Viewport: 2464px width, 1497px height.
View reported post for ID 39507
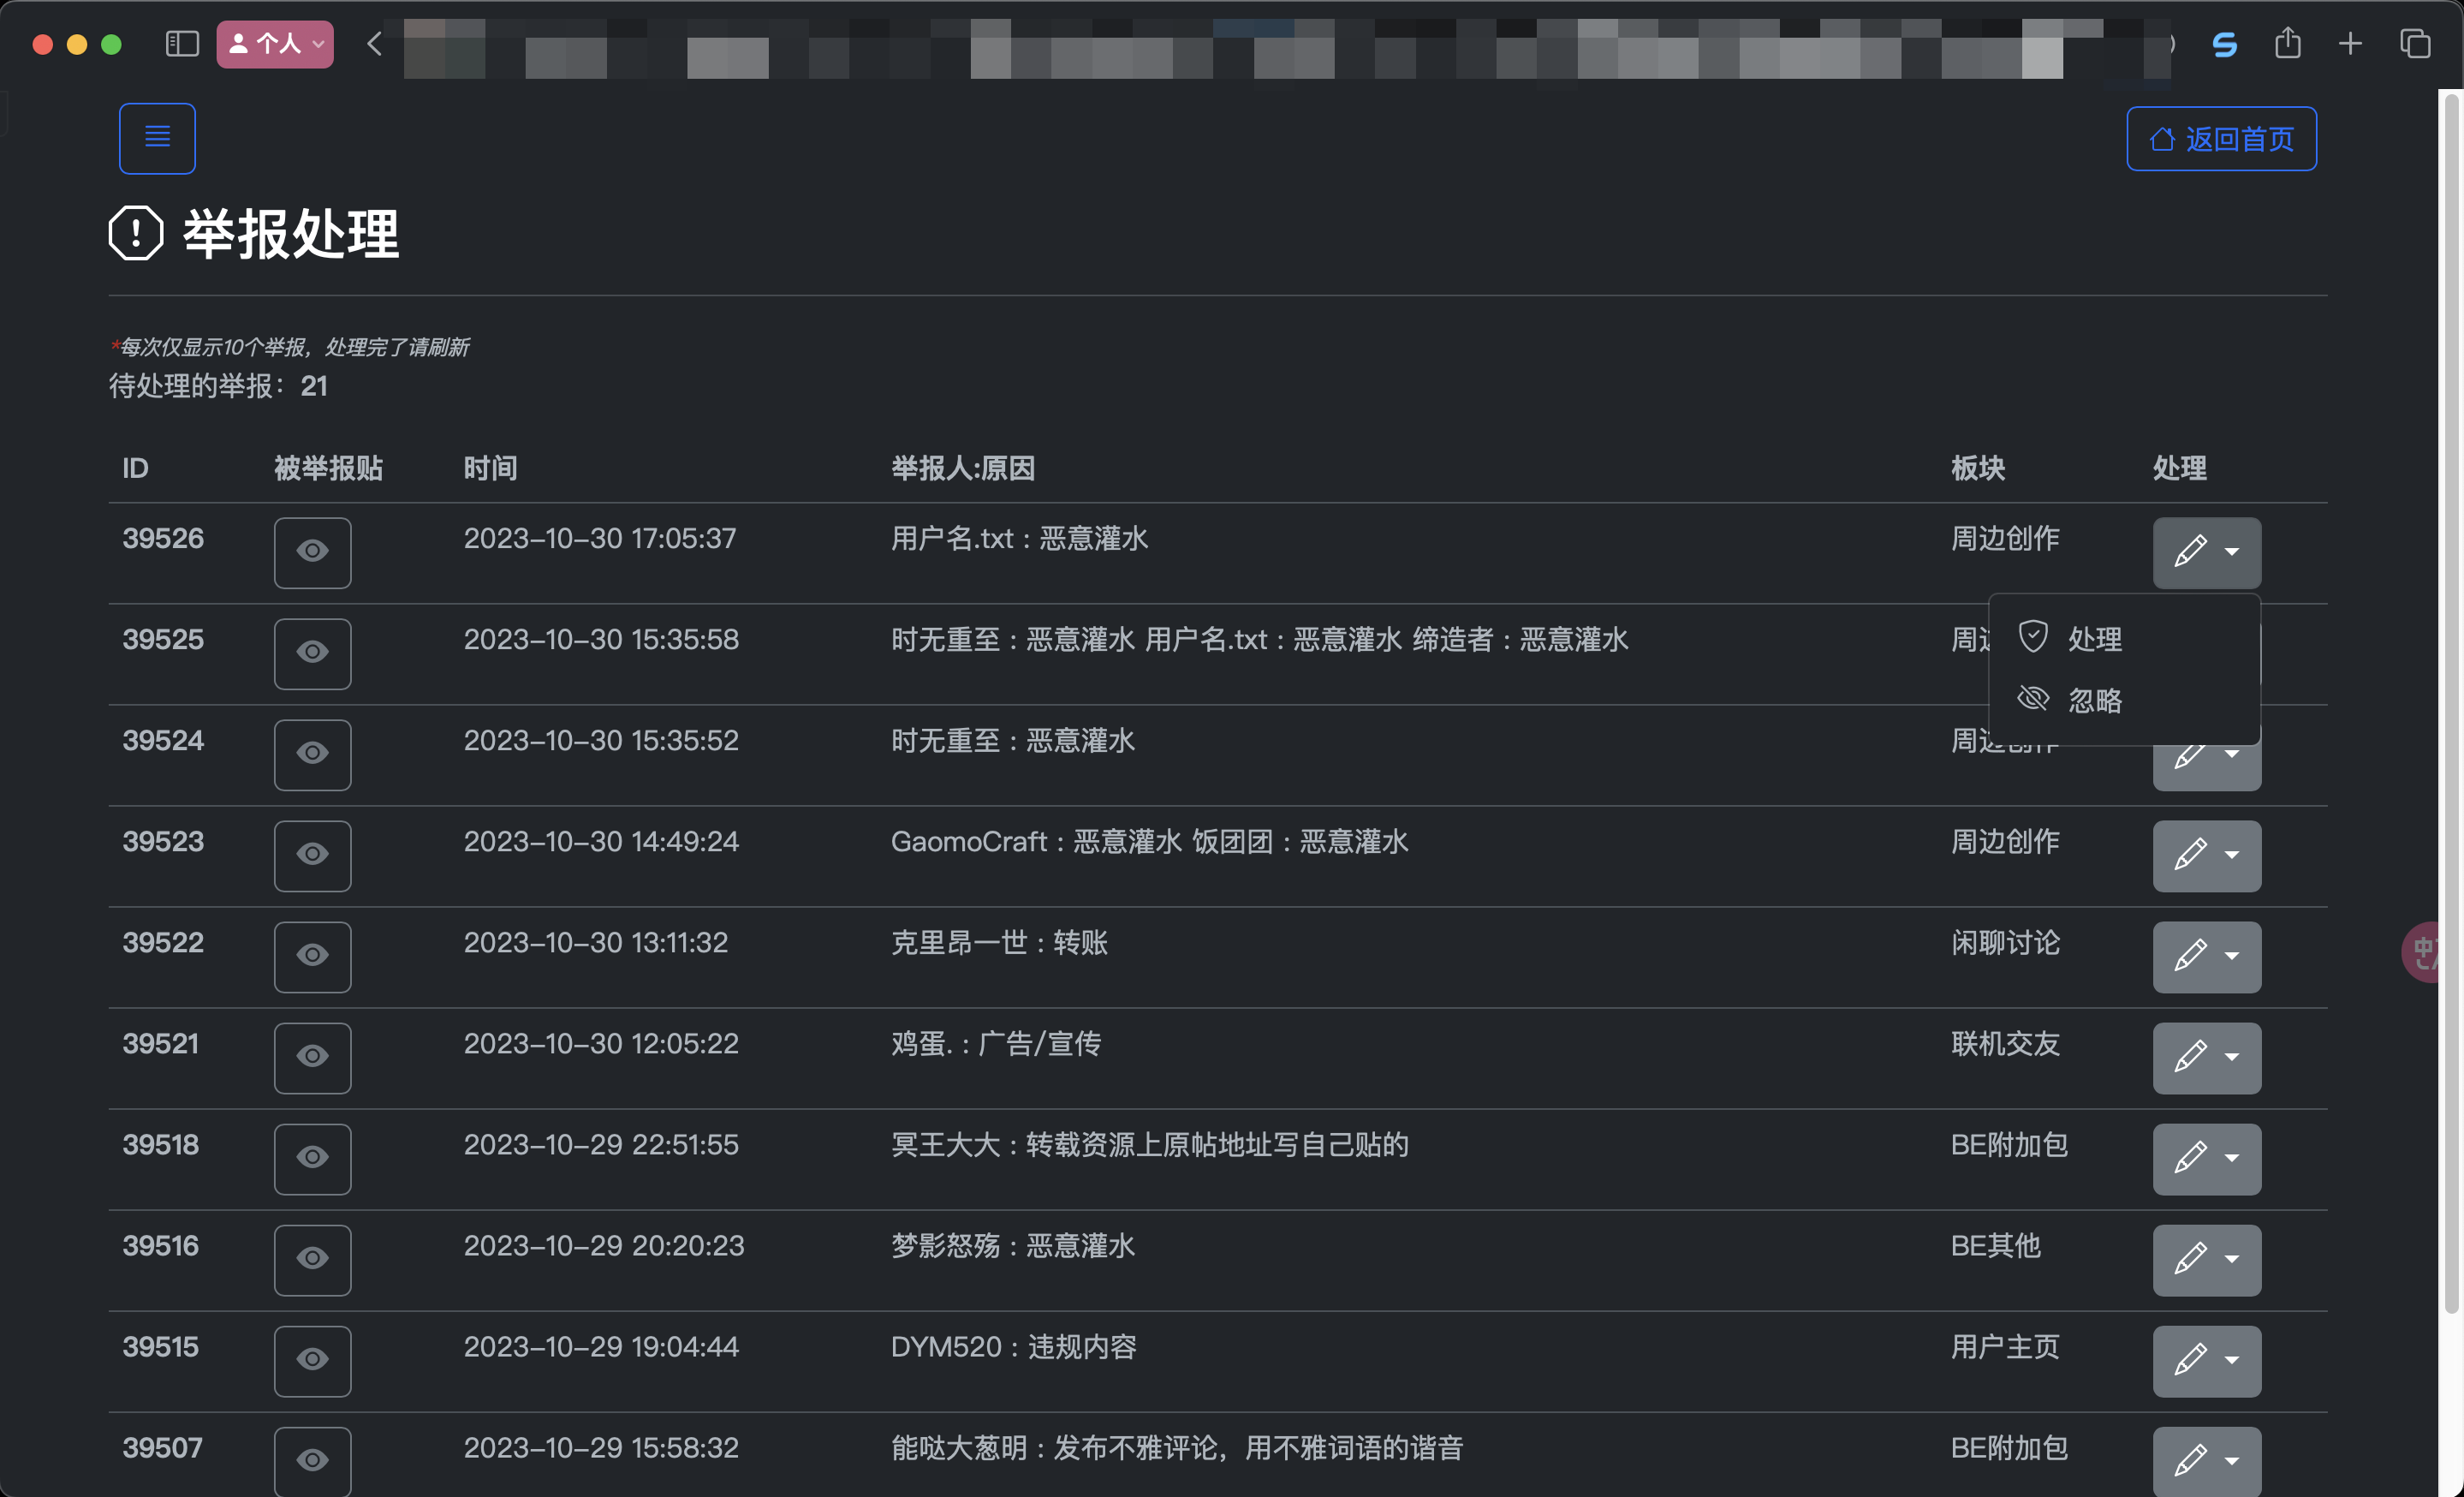pos(313,1461)
